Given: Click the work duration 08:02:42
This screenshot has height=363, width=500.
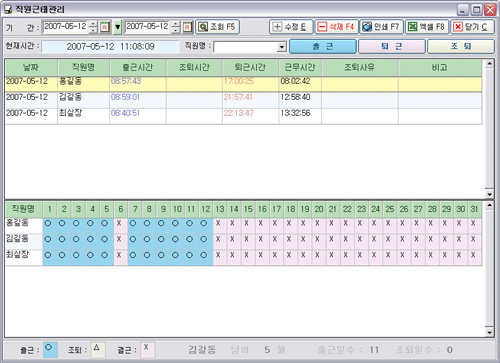Looking at the screenshot, I should tap(295, 81).
